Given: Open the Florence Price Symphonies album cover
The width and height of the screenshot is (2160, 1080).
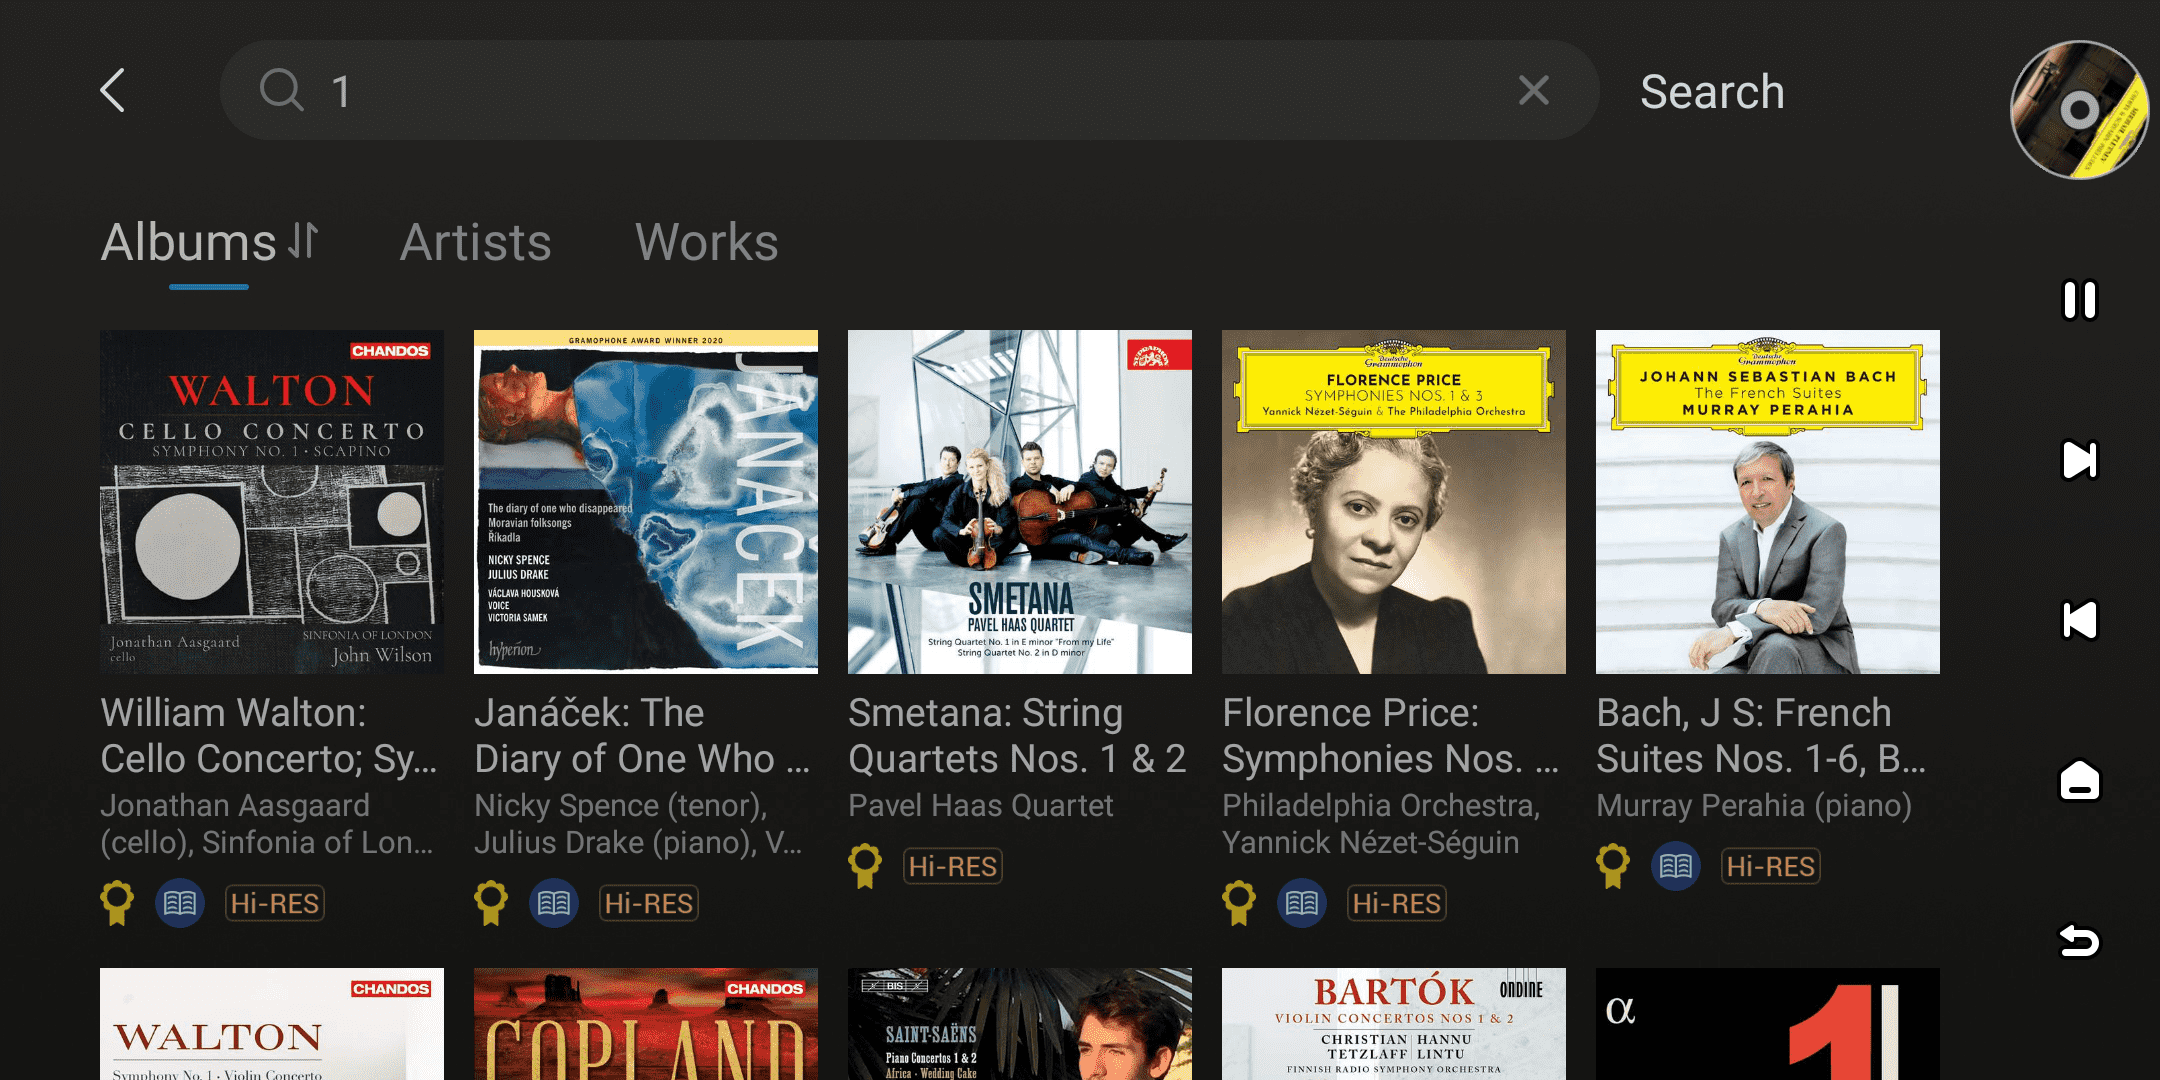Looking at the screenshot, I should (x=1393, y=502).
